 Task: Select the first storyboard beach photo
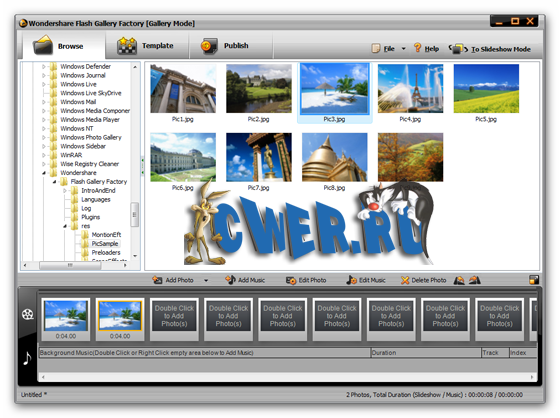click(66, 316)
